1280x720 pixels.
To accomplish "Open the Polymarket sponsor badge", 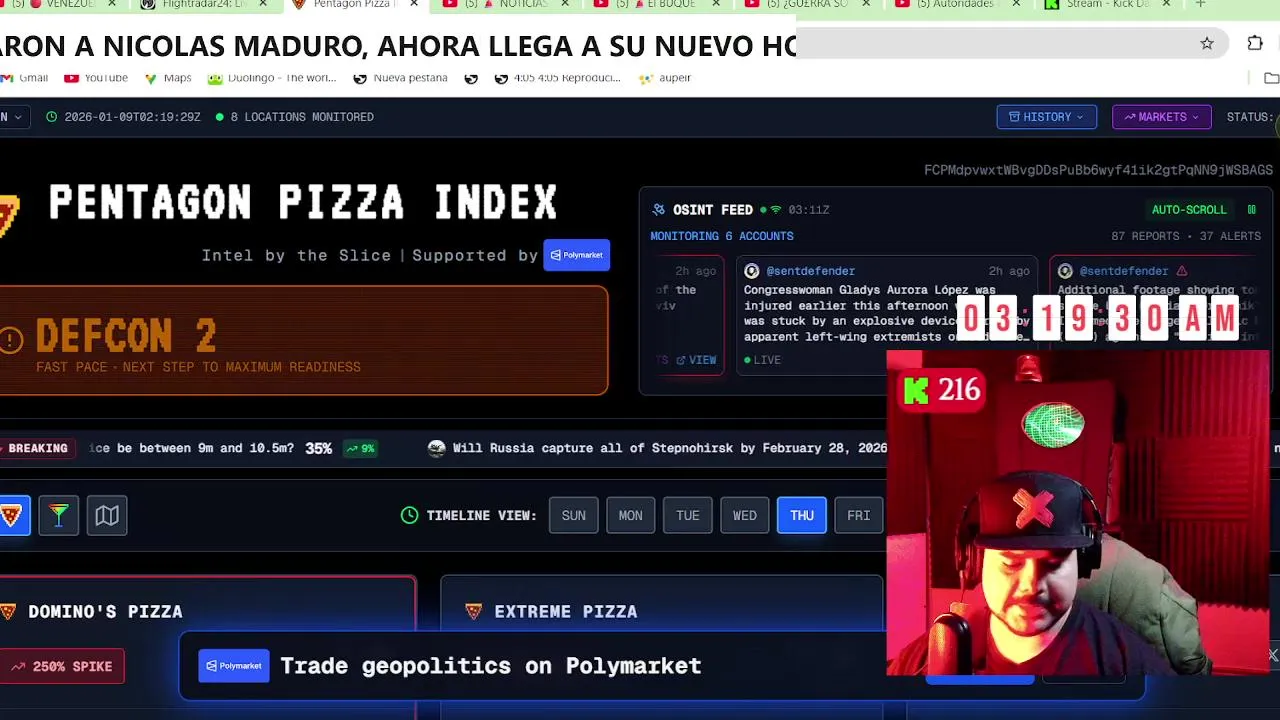I will click(576, 255).
